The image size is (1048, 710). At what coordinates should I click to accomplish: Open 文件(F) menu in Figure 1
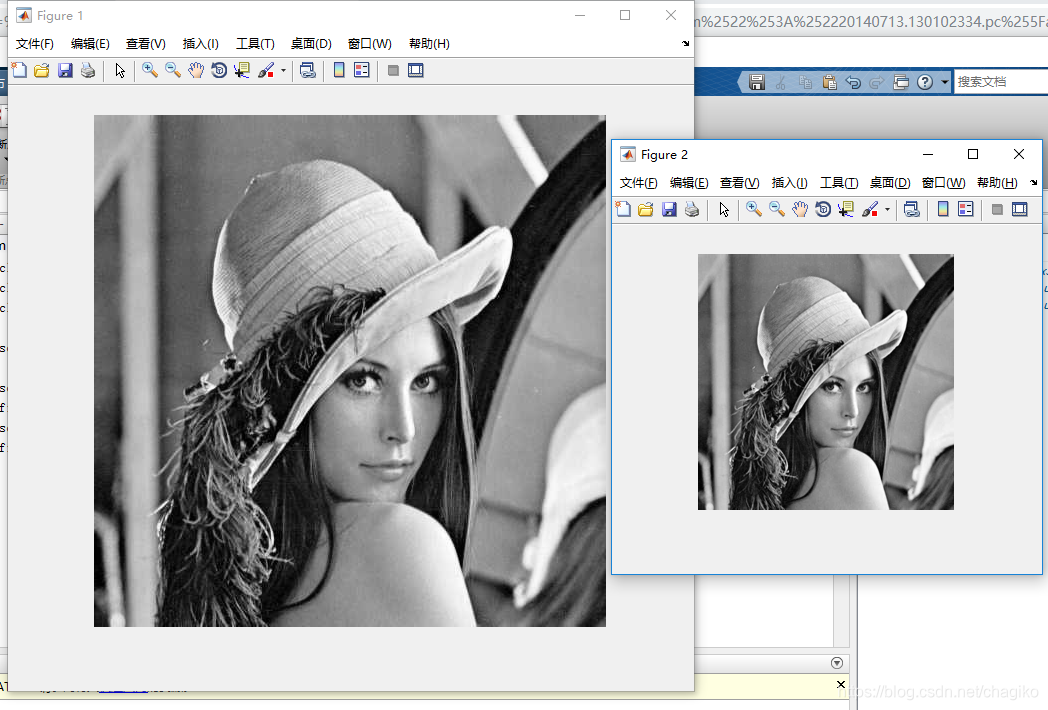(x=35, y=43)
